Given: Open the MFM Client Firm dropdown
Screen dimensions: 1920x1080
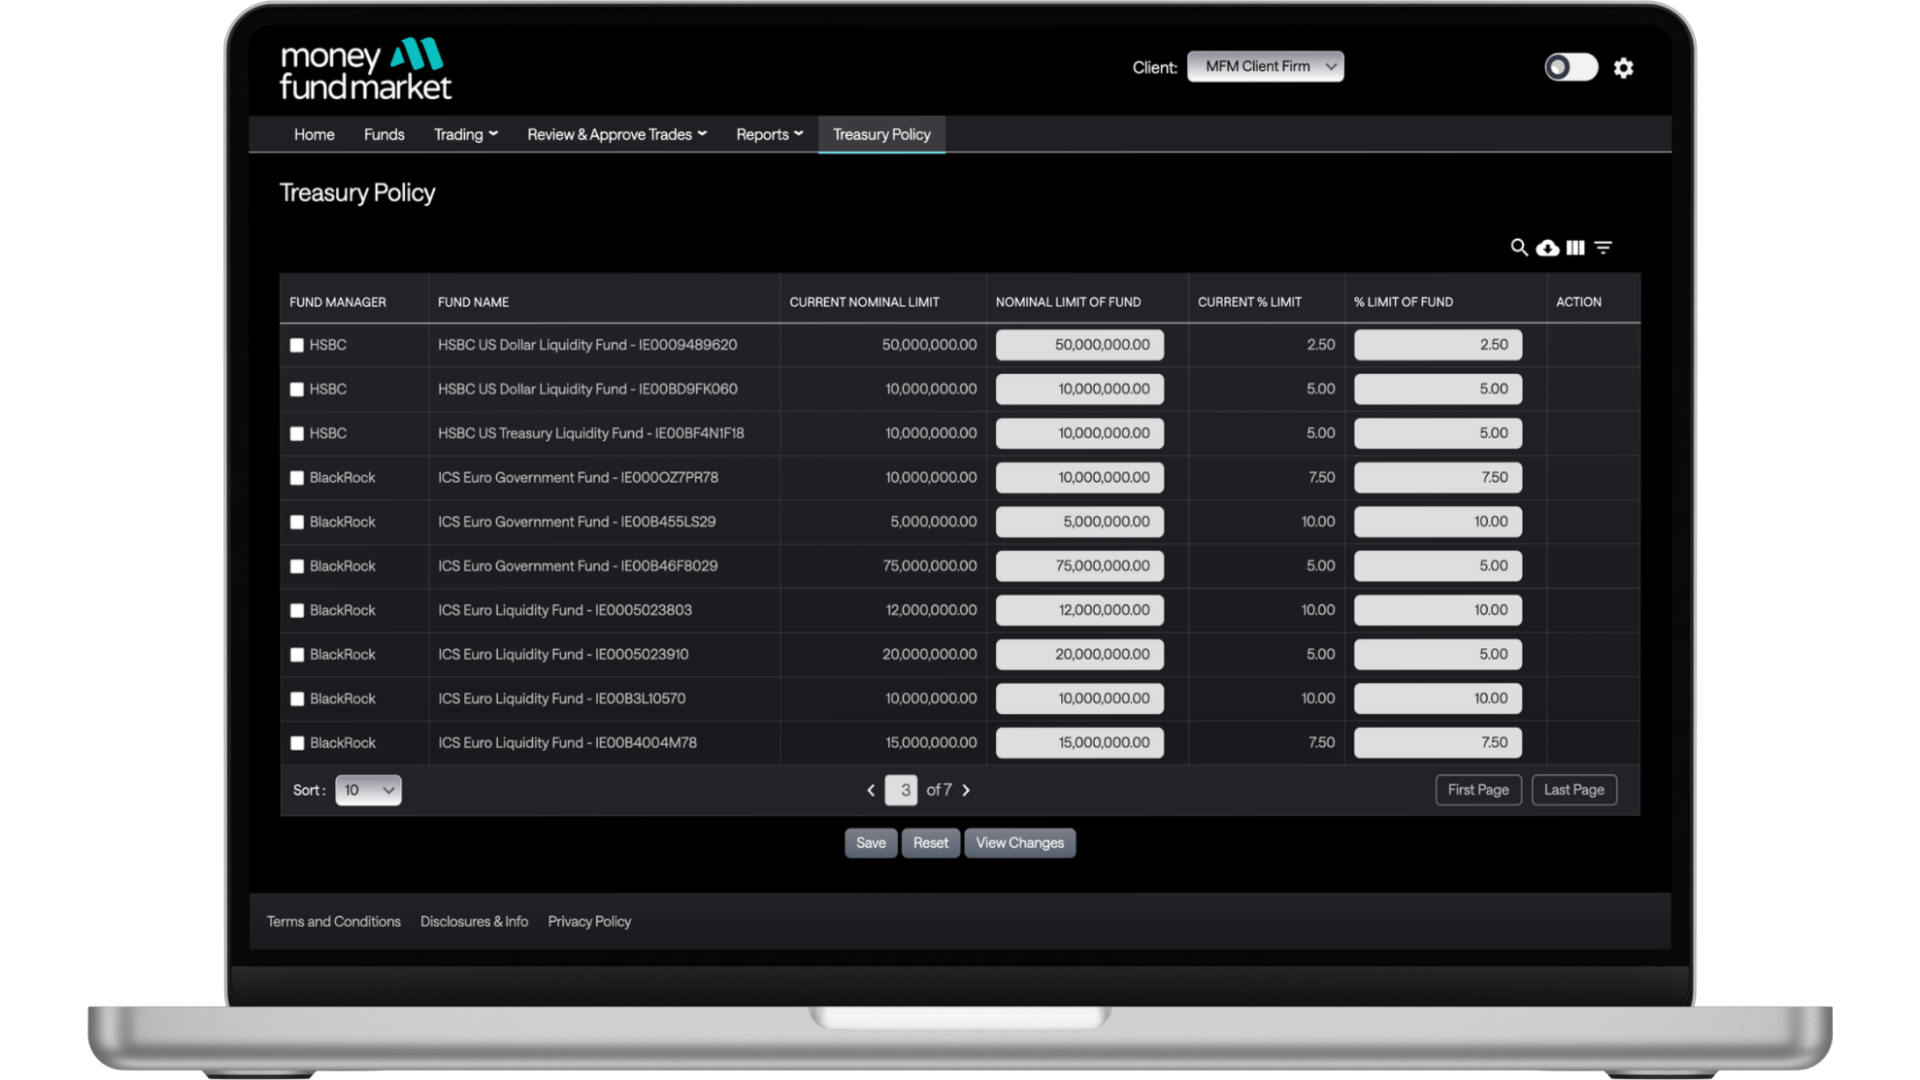Looking at the screenshot, I should (1265, 67).
